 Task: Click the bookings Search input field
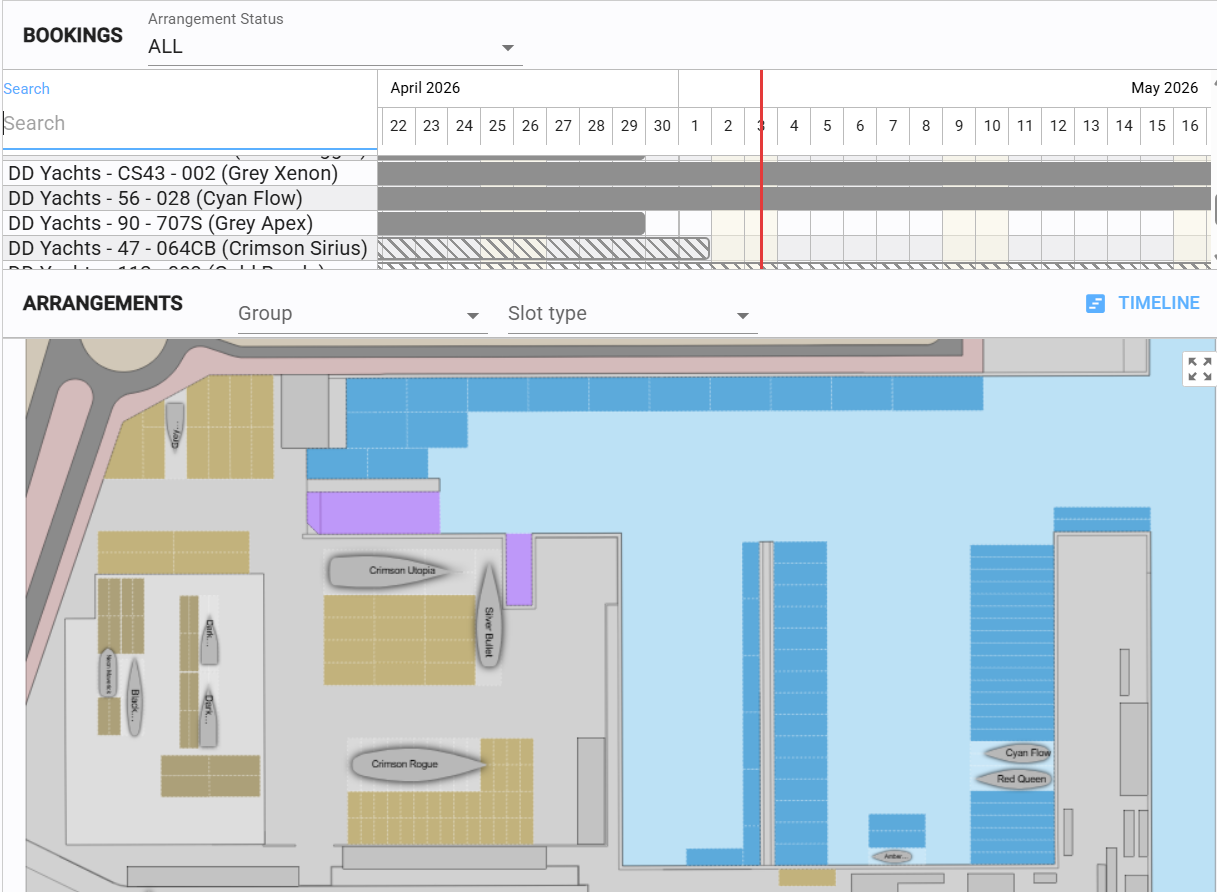point(190,124)
